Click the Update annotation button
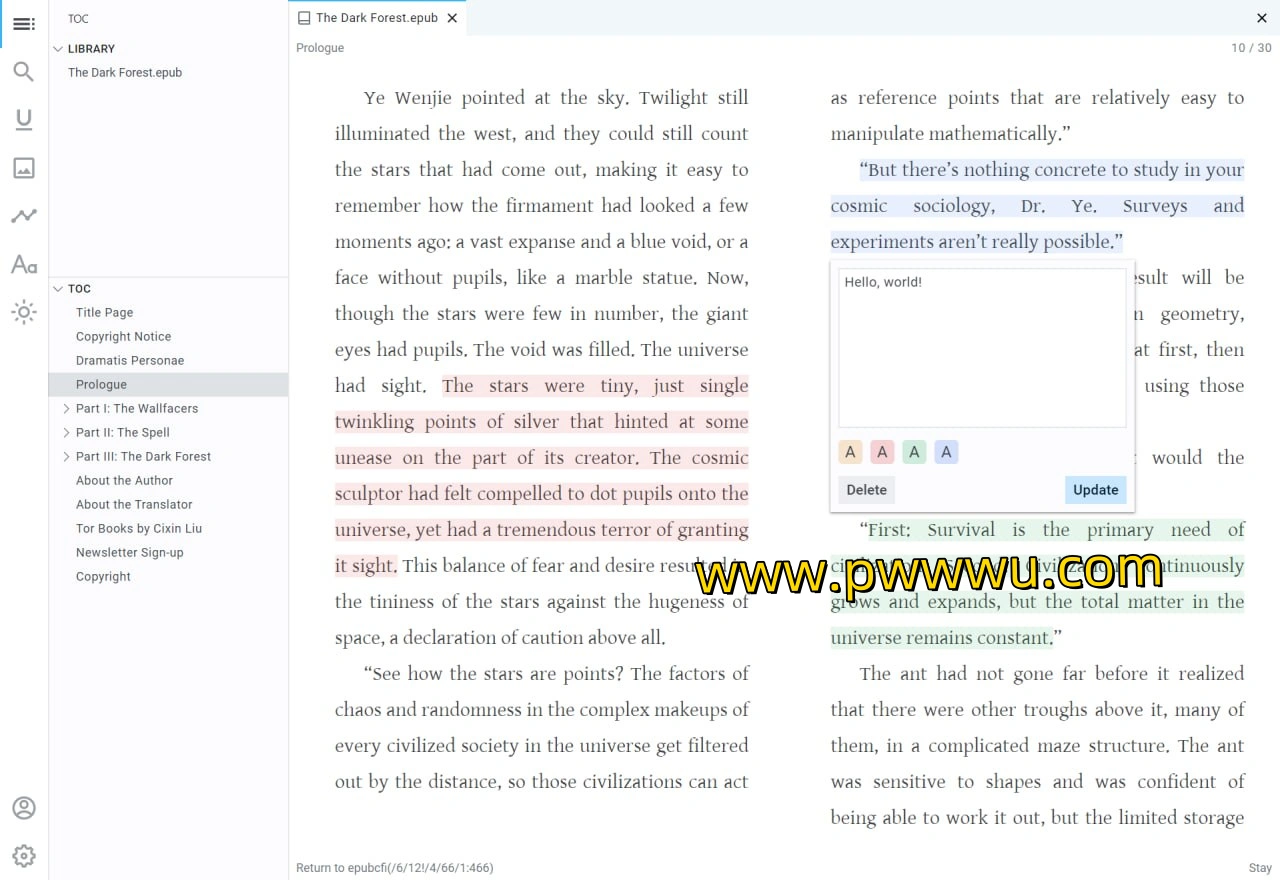Image resolution: width=1280 pixels, height=880 pixels. (x=1095, y=490)
